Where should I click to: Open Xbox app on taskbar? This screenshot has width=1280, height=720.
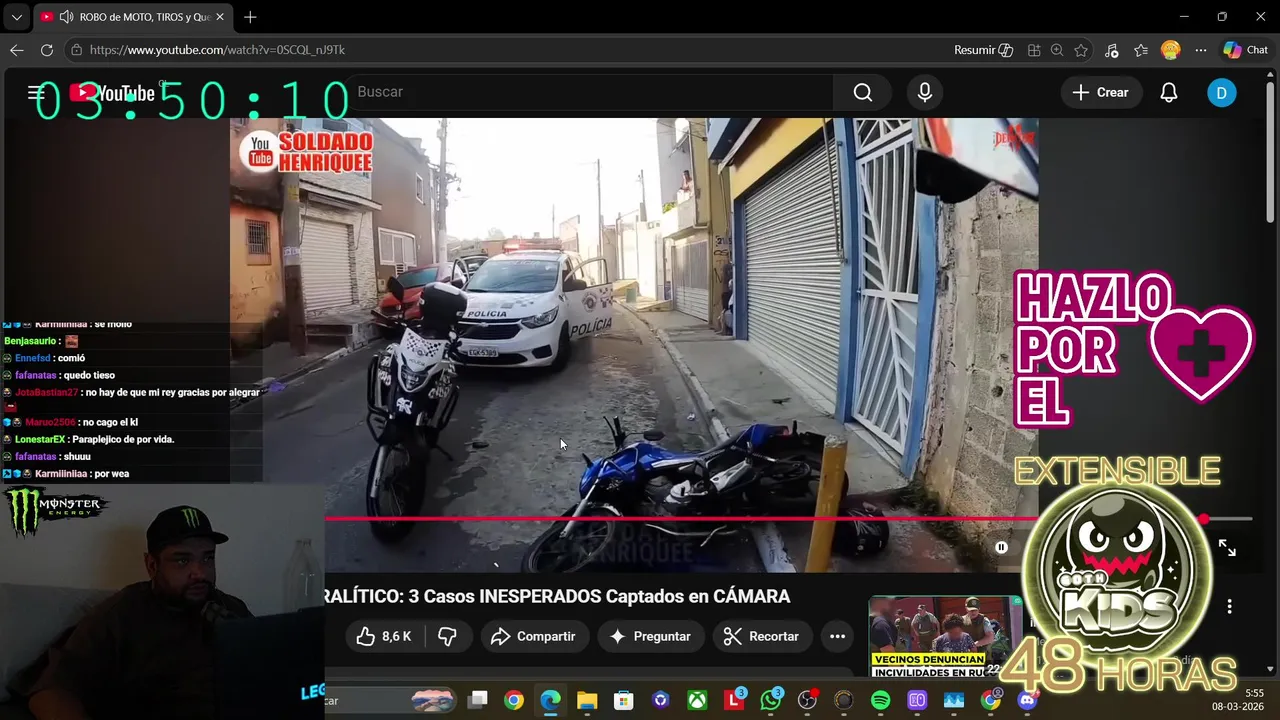697,700
